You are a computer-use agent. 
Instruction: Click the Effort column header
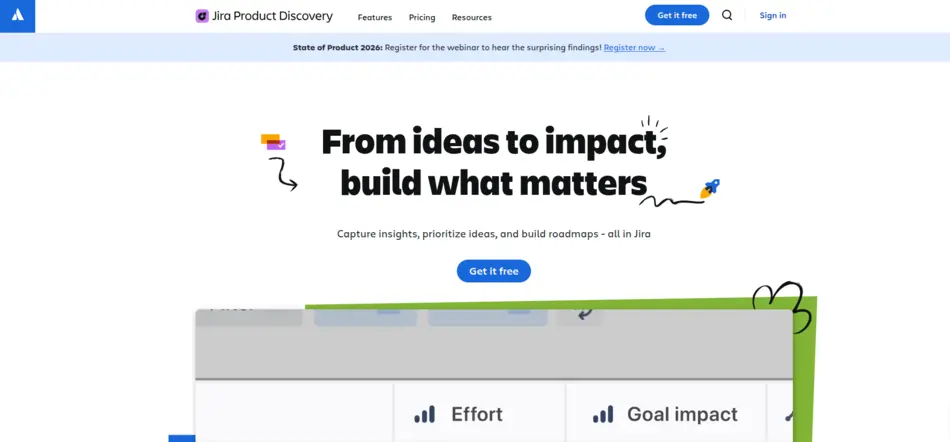click(480, 415)
